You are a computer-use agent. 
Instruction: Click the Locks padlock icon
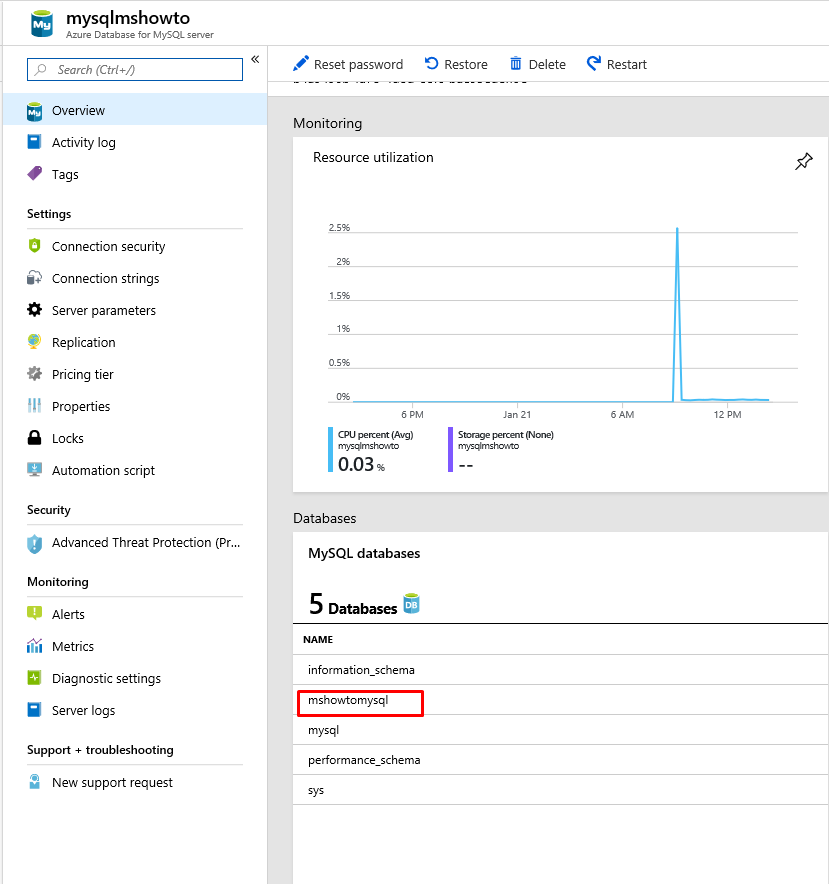34,437
